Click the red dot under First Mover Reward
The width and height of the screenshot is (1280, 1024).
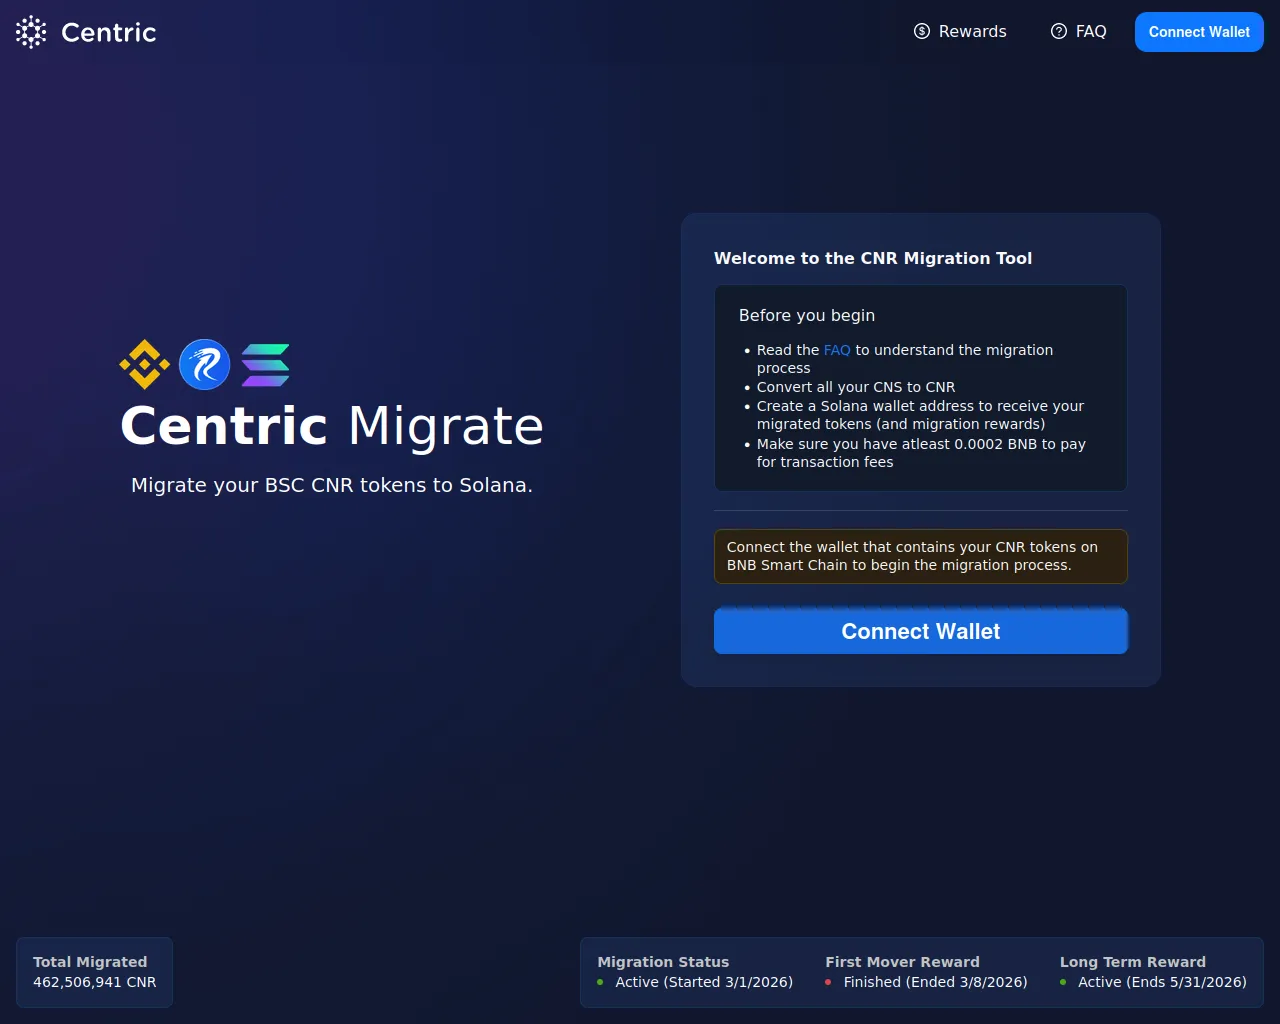click(x=828, y=983)
